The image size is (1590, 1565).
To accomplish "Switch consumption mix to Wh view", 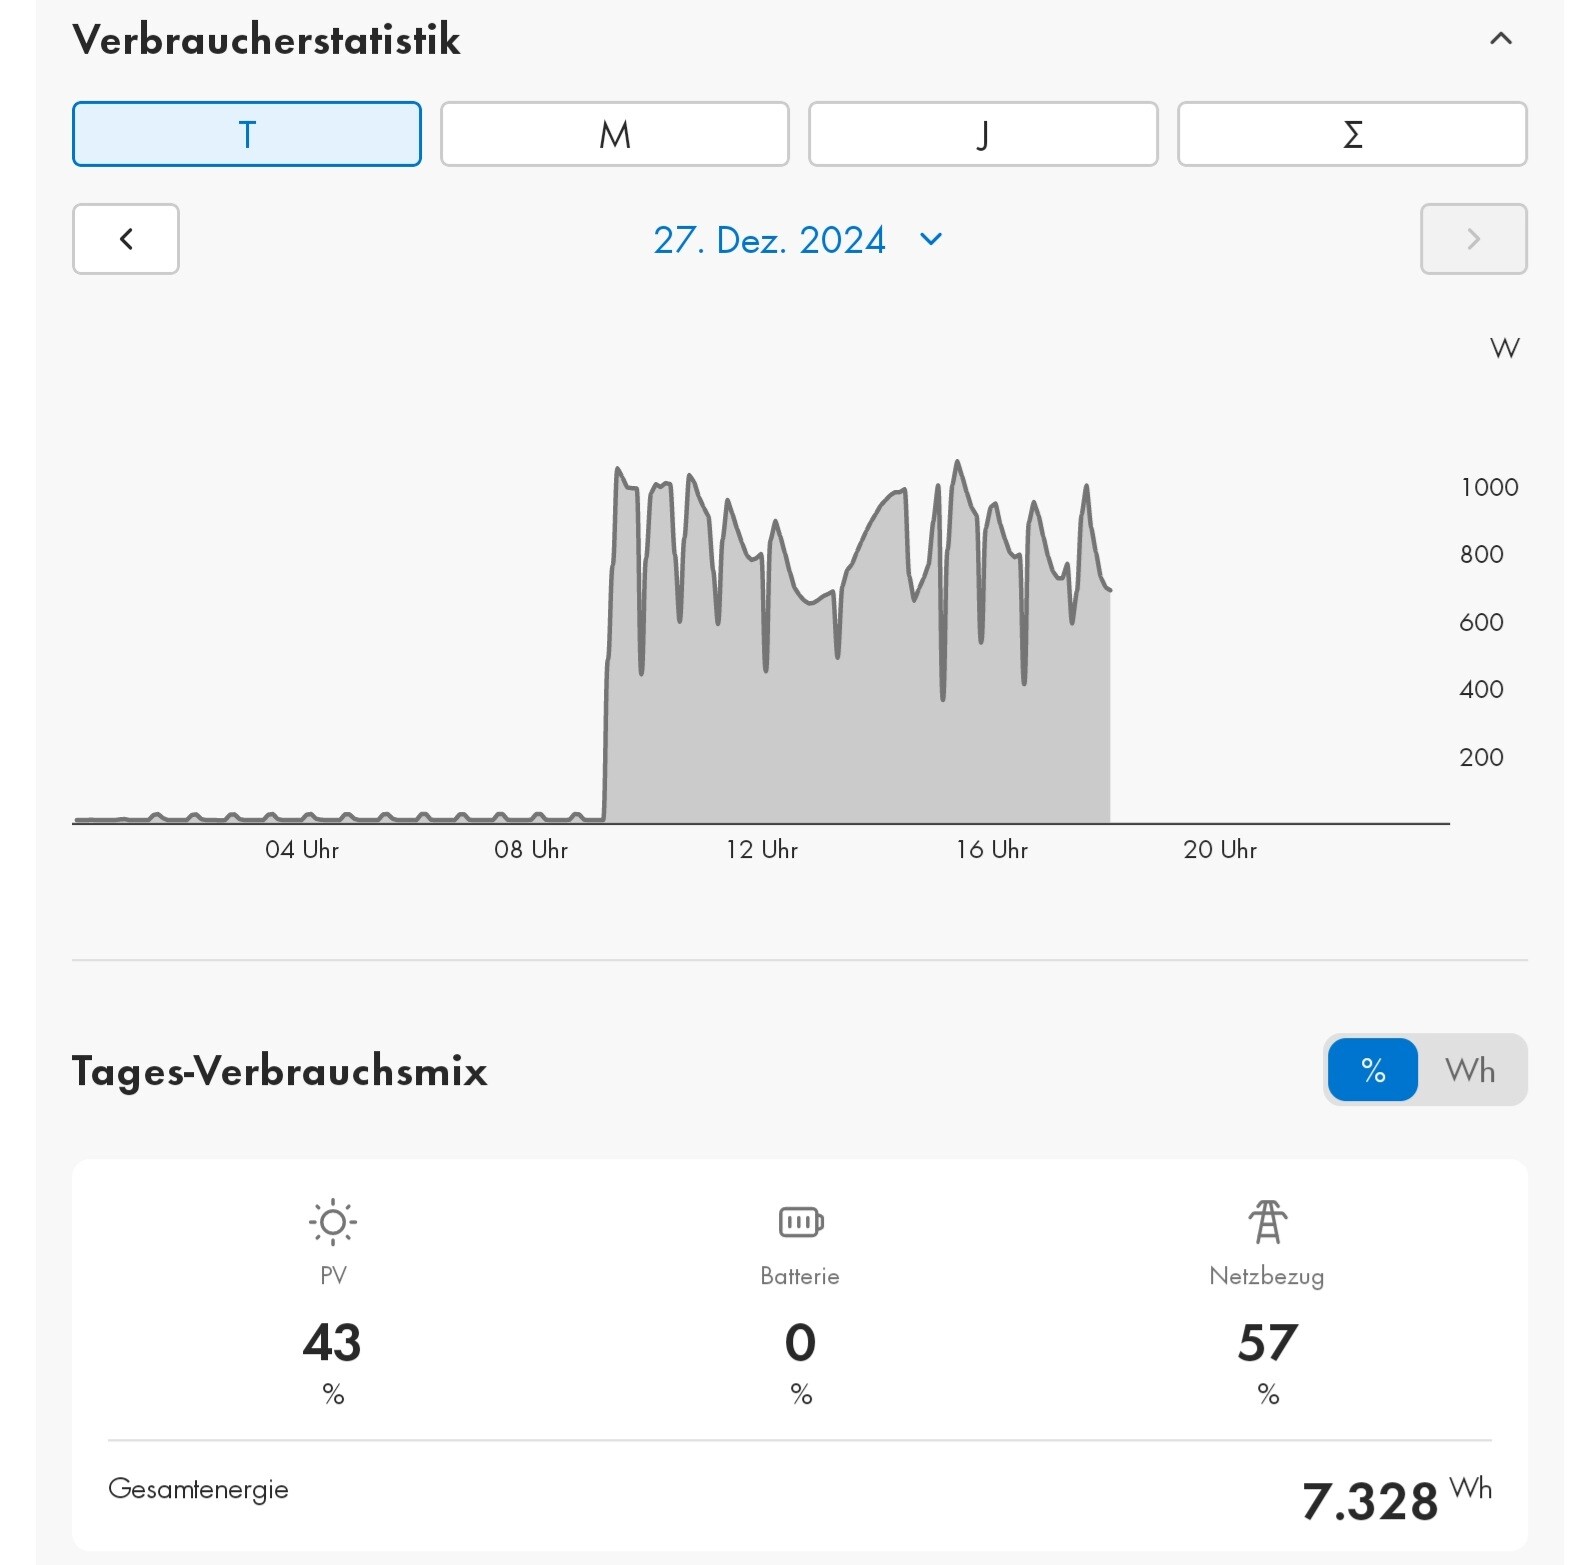I will (1470, 1070).
